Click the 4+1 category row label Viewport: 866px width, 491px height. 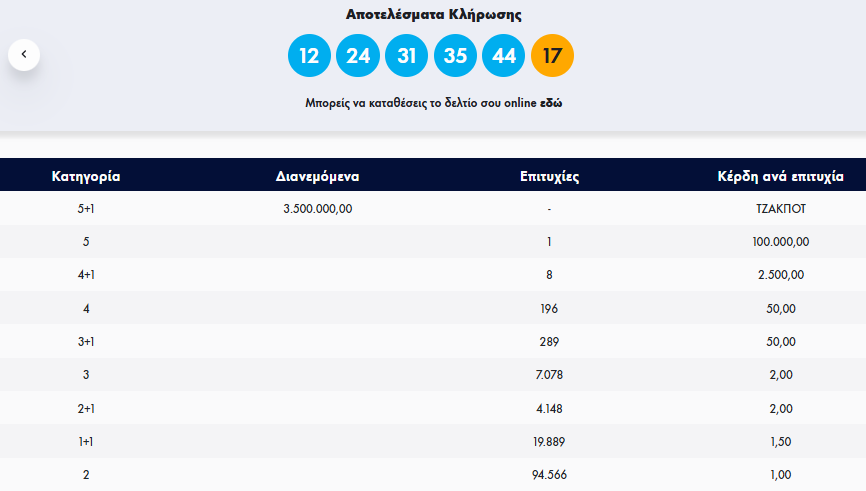tap(86, 275)
